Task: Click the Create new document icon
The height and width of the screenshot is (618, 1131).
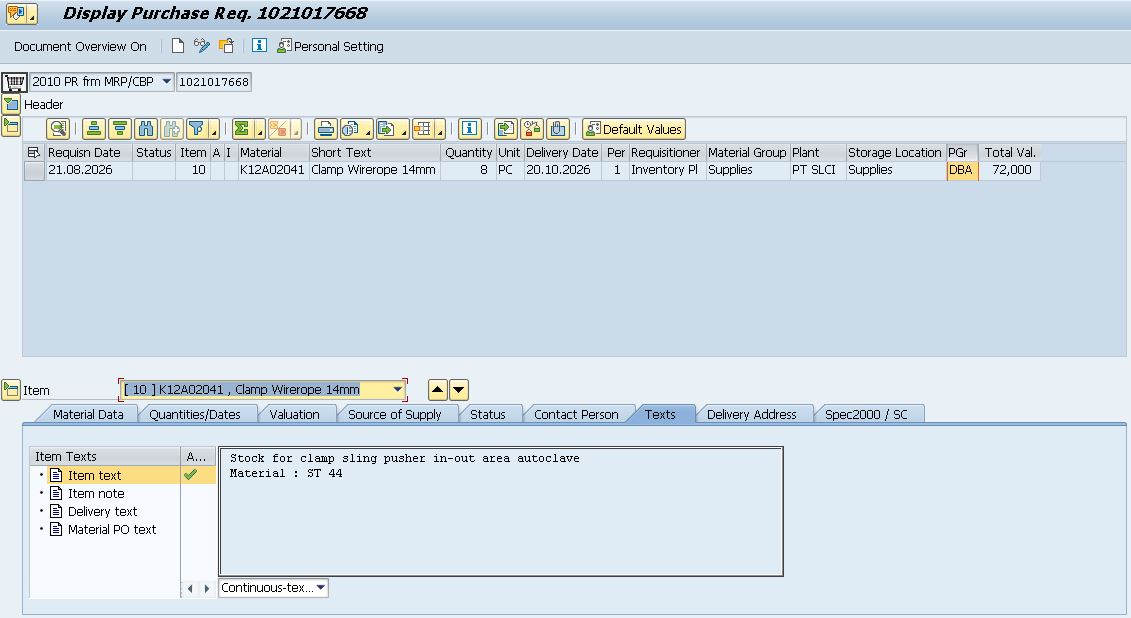Action: tap(177, 46)
